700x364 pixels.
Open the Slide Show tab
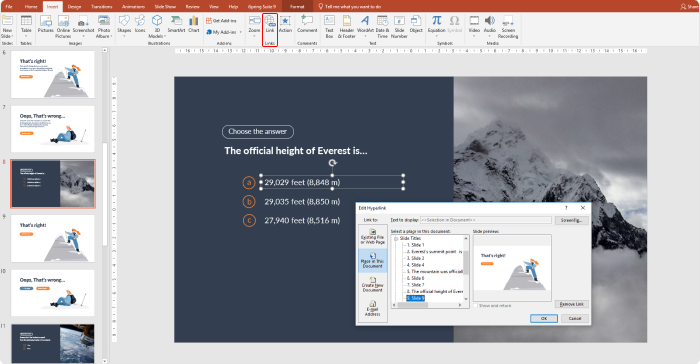click(x=165, y=7)
